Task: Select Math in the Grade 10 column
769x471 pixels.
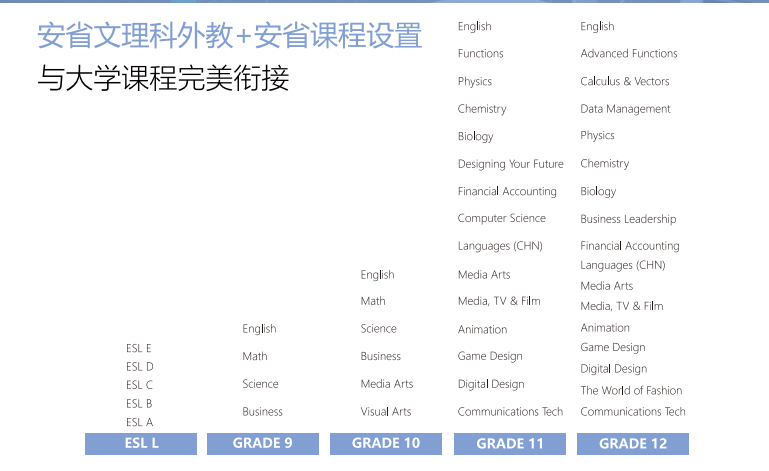Action: point(373,301)
